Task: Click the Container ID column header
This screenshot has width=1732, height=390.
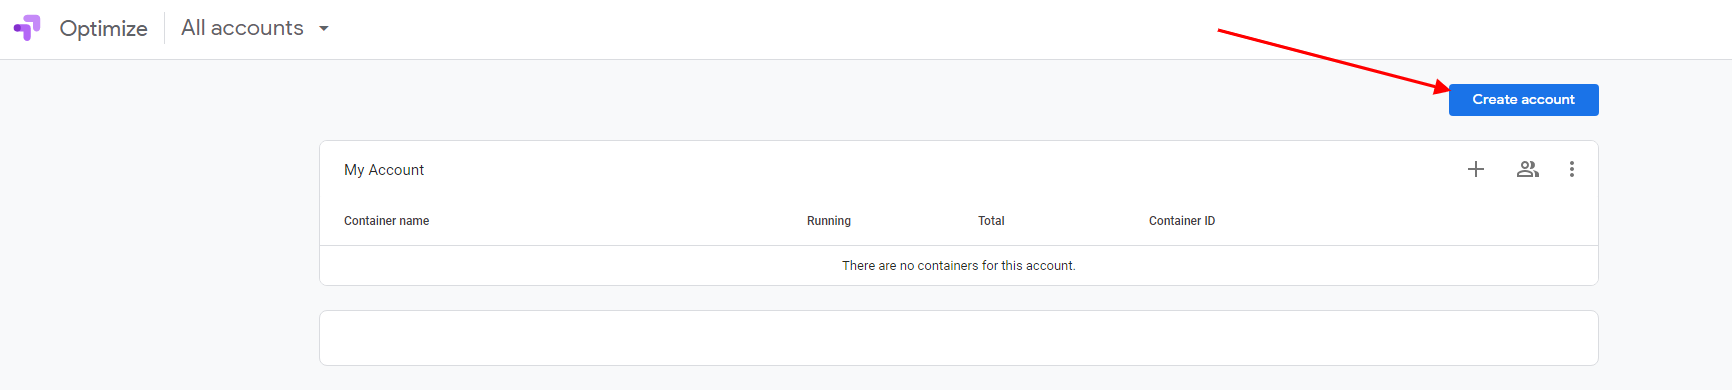Action: click(x=1182, y=221)
